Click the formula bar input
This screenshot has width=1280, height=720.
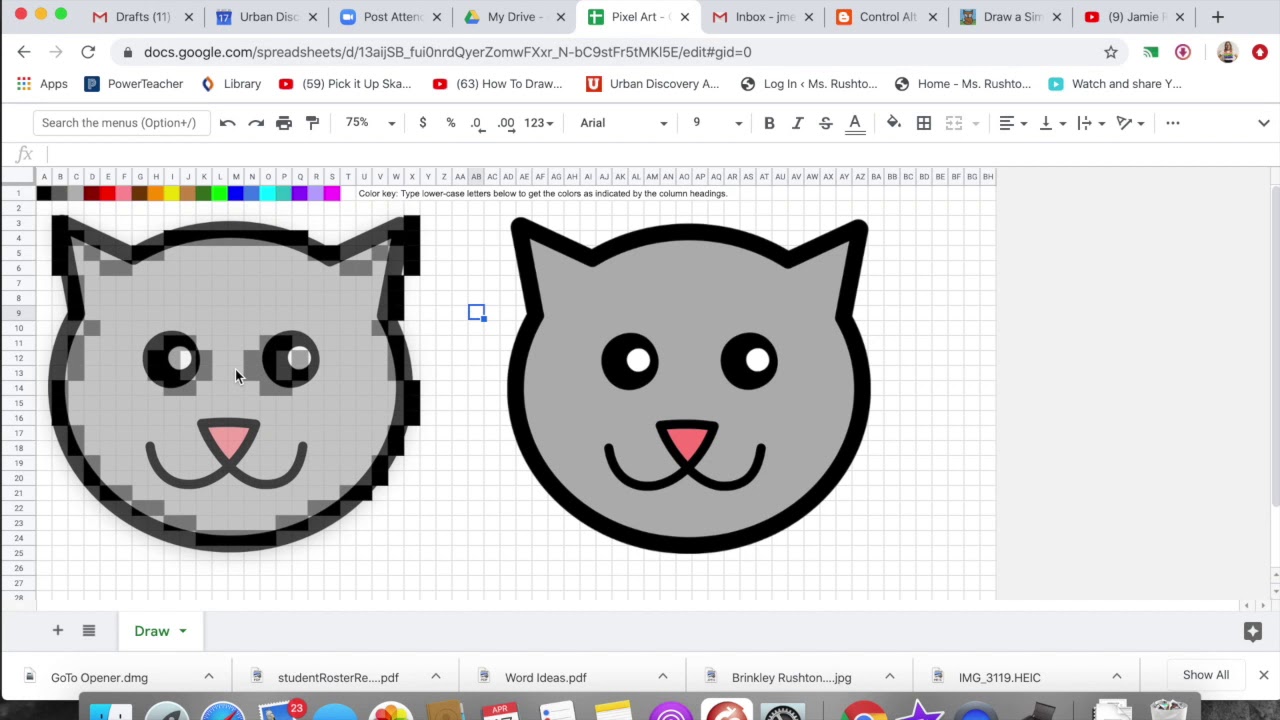[x=660, y=154]
